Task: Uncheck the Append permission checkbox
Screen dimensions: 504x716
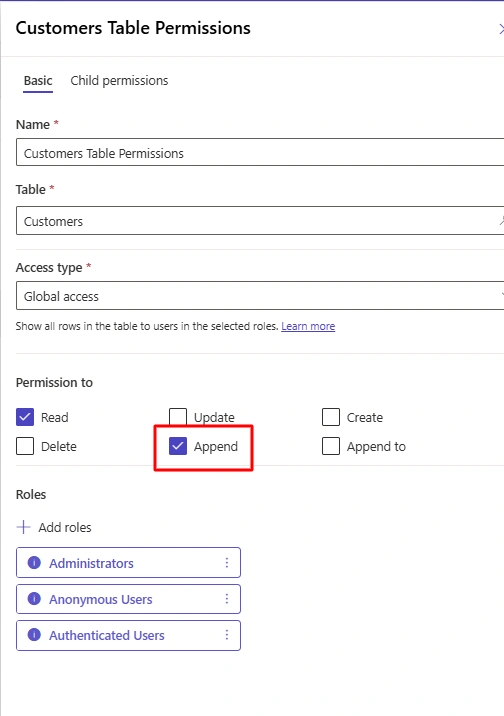Action: point(178,446)
